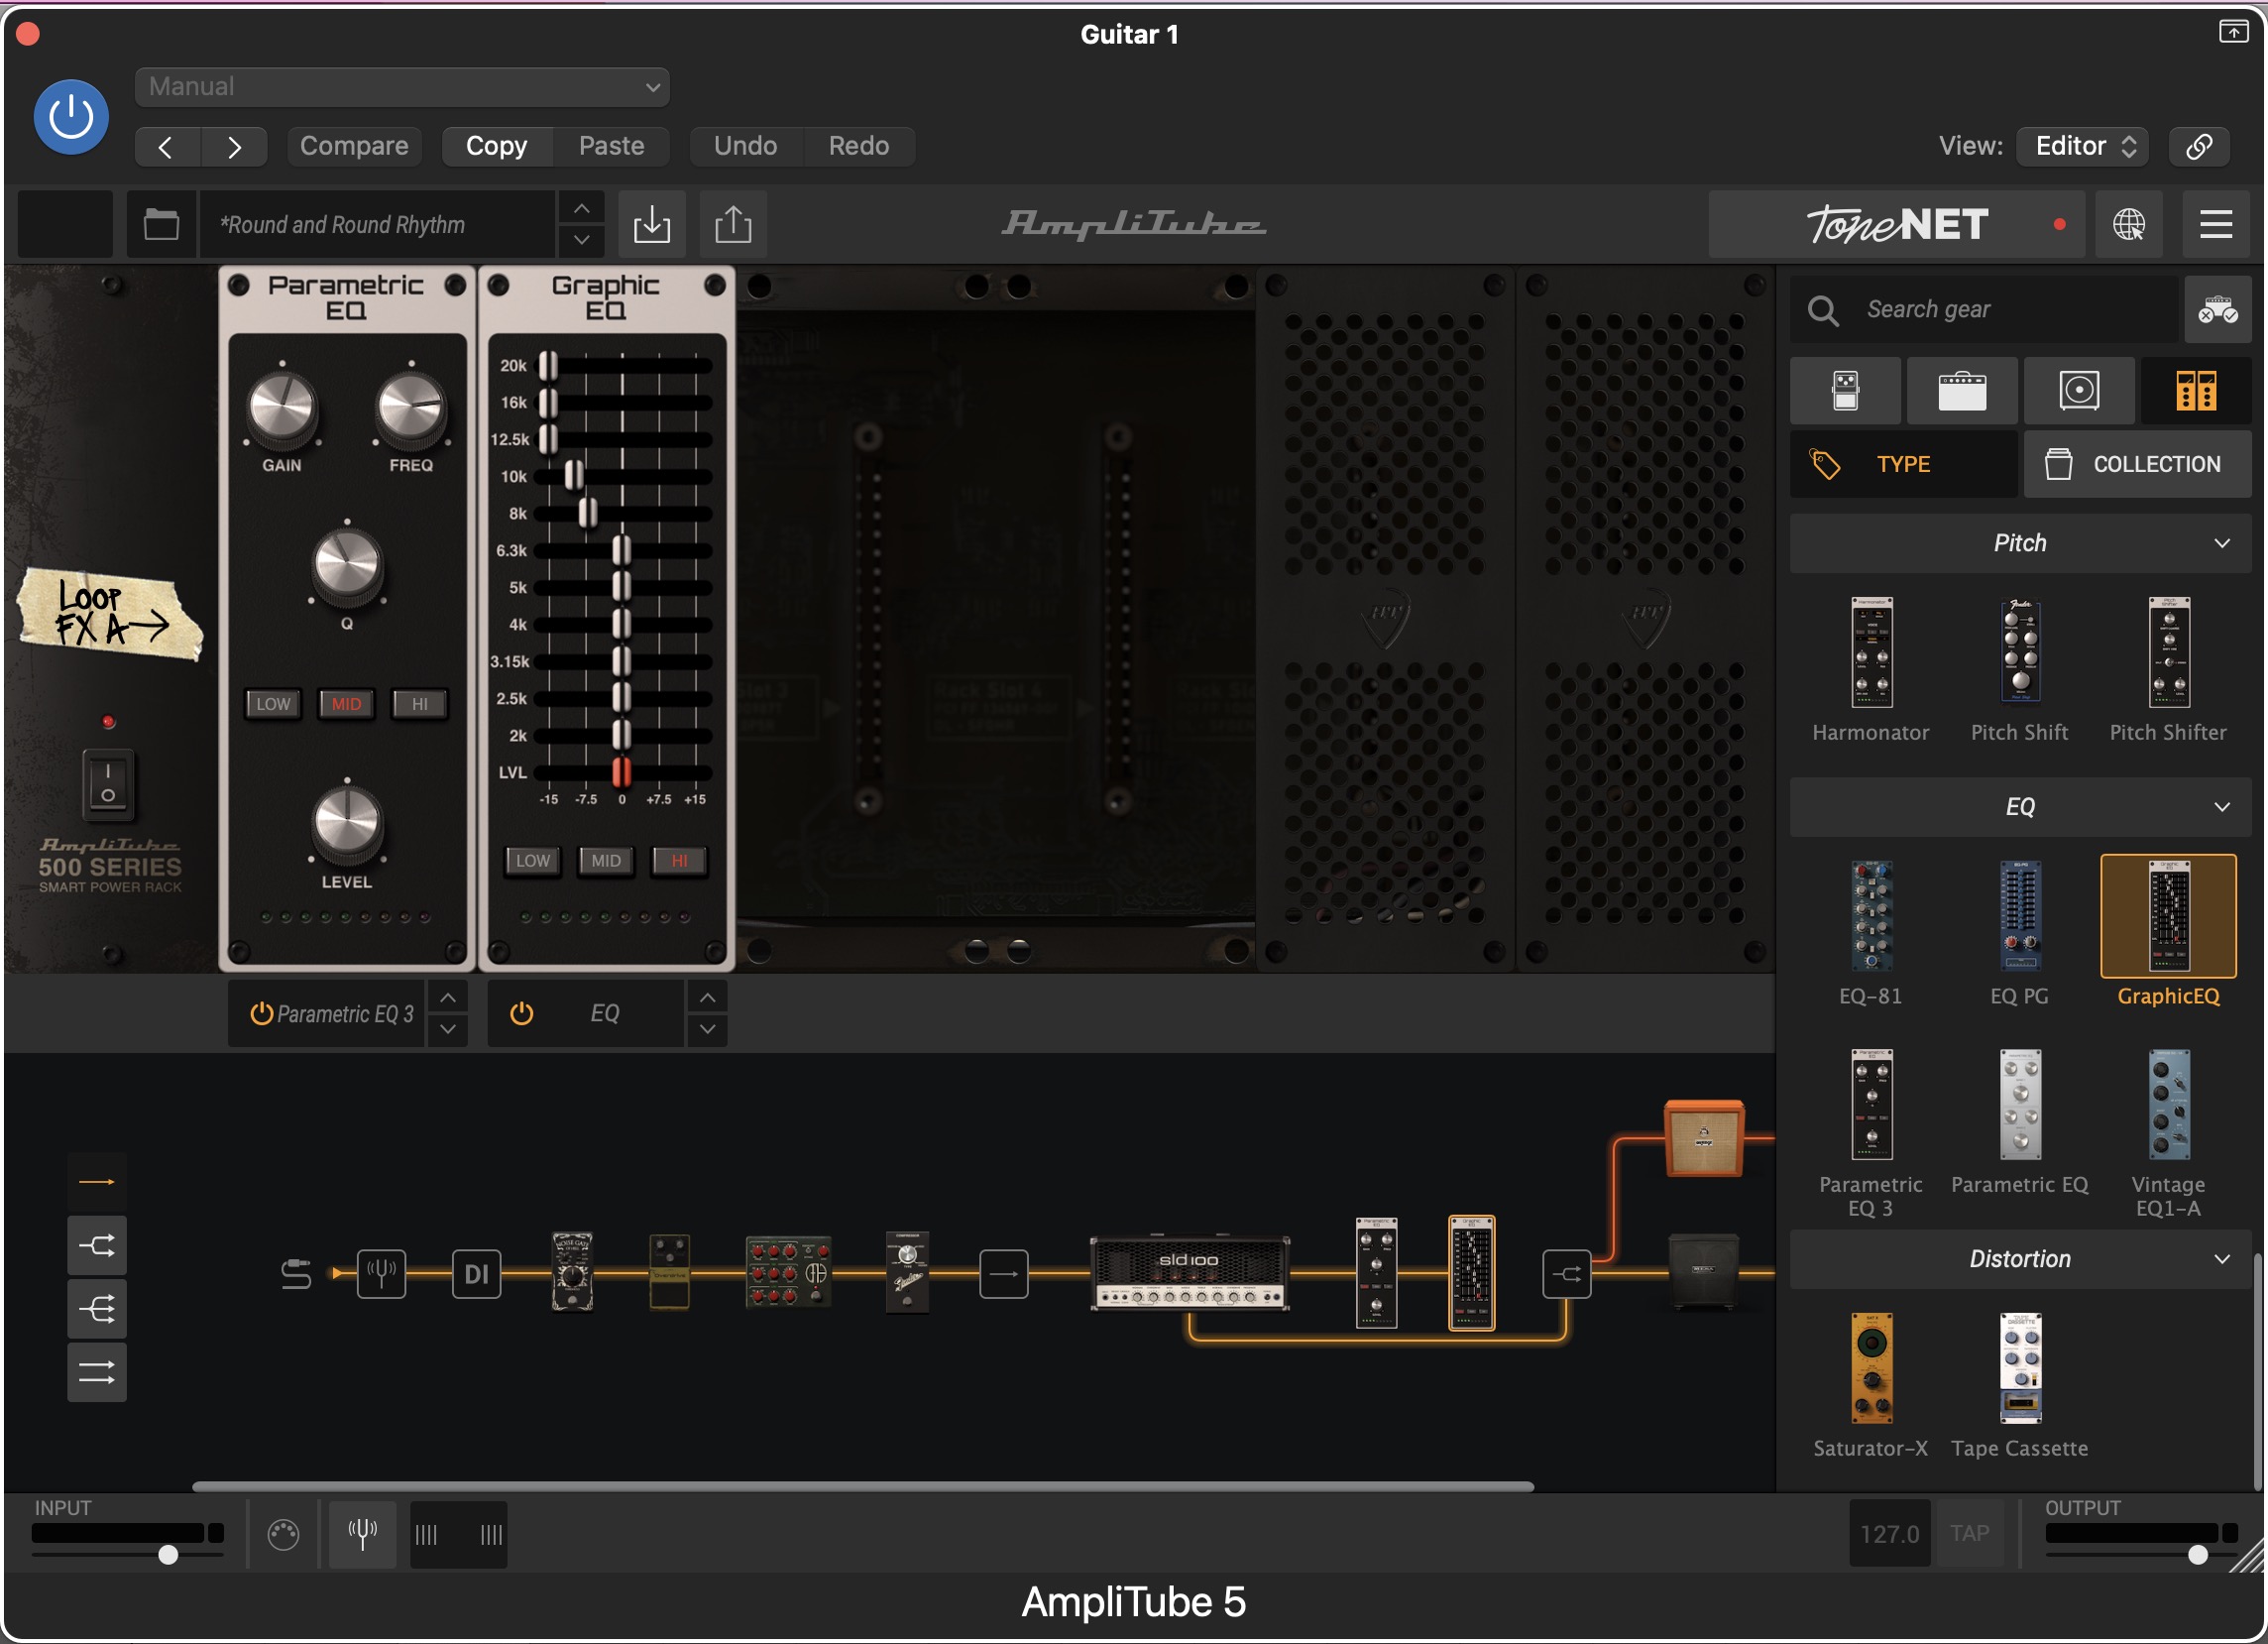The height and width of the screenshot is (1644, 2268).
Task: Click the Copy button
Action: tap(497, 146)
